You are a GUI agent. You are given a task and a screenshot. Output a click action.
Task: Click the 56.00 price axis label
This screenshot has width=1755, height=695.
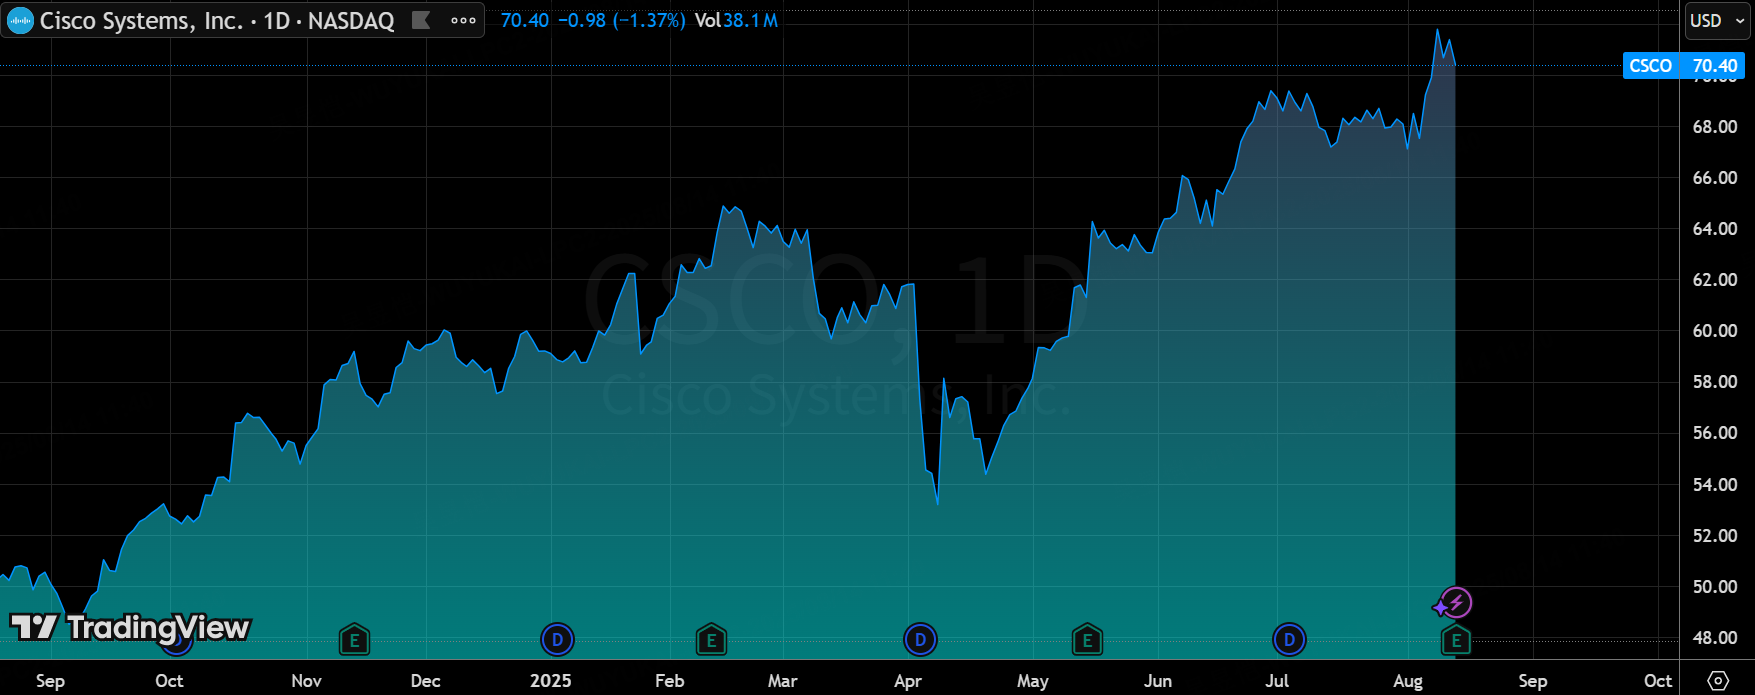click(1714, 433)
